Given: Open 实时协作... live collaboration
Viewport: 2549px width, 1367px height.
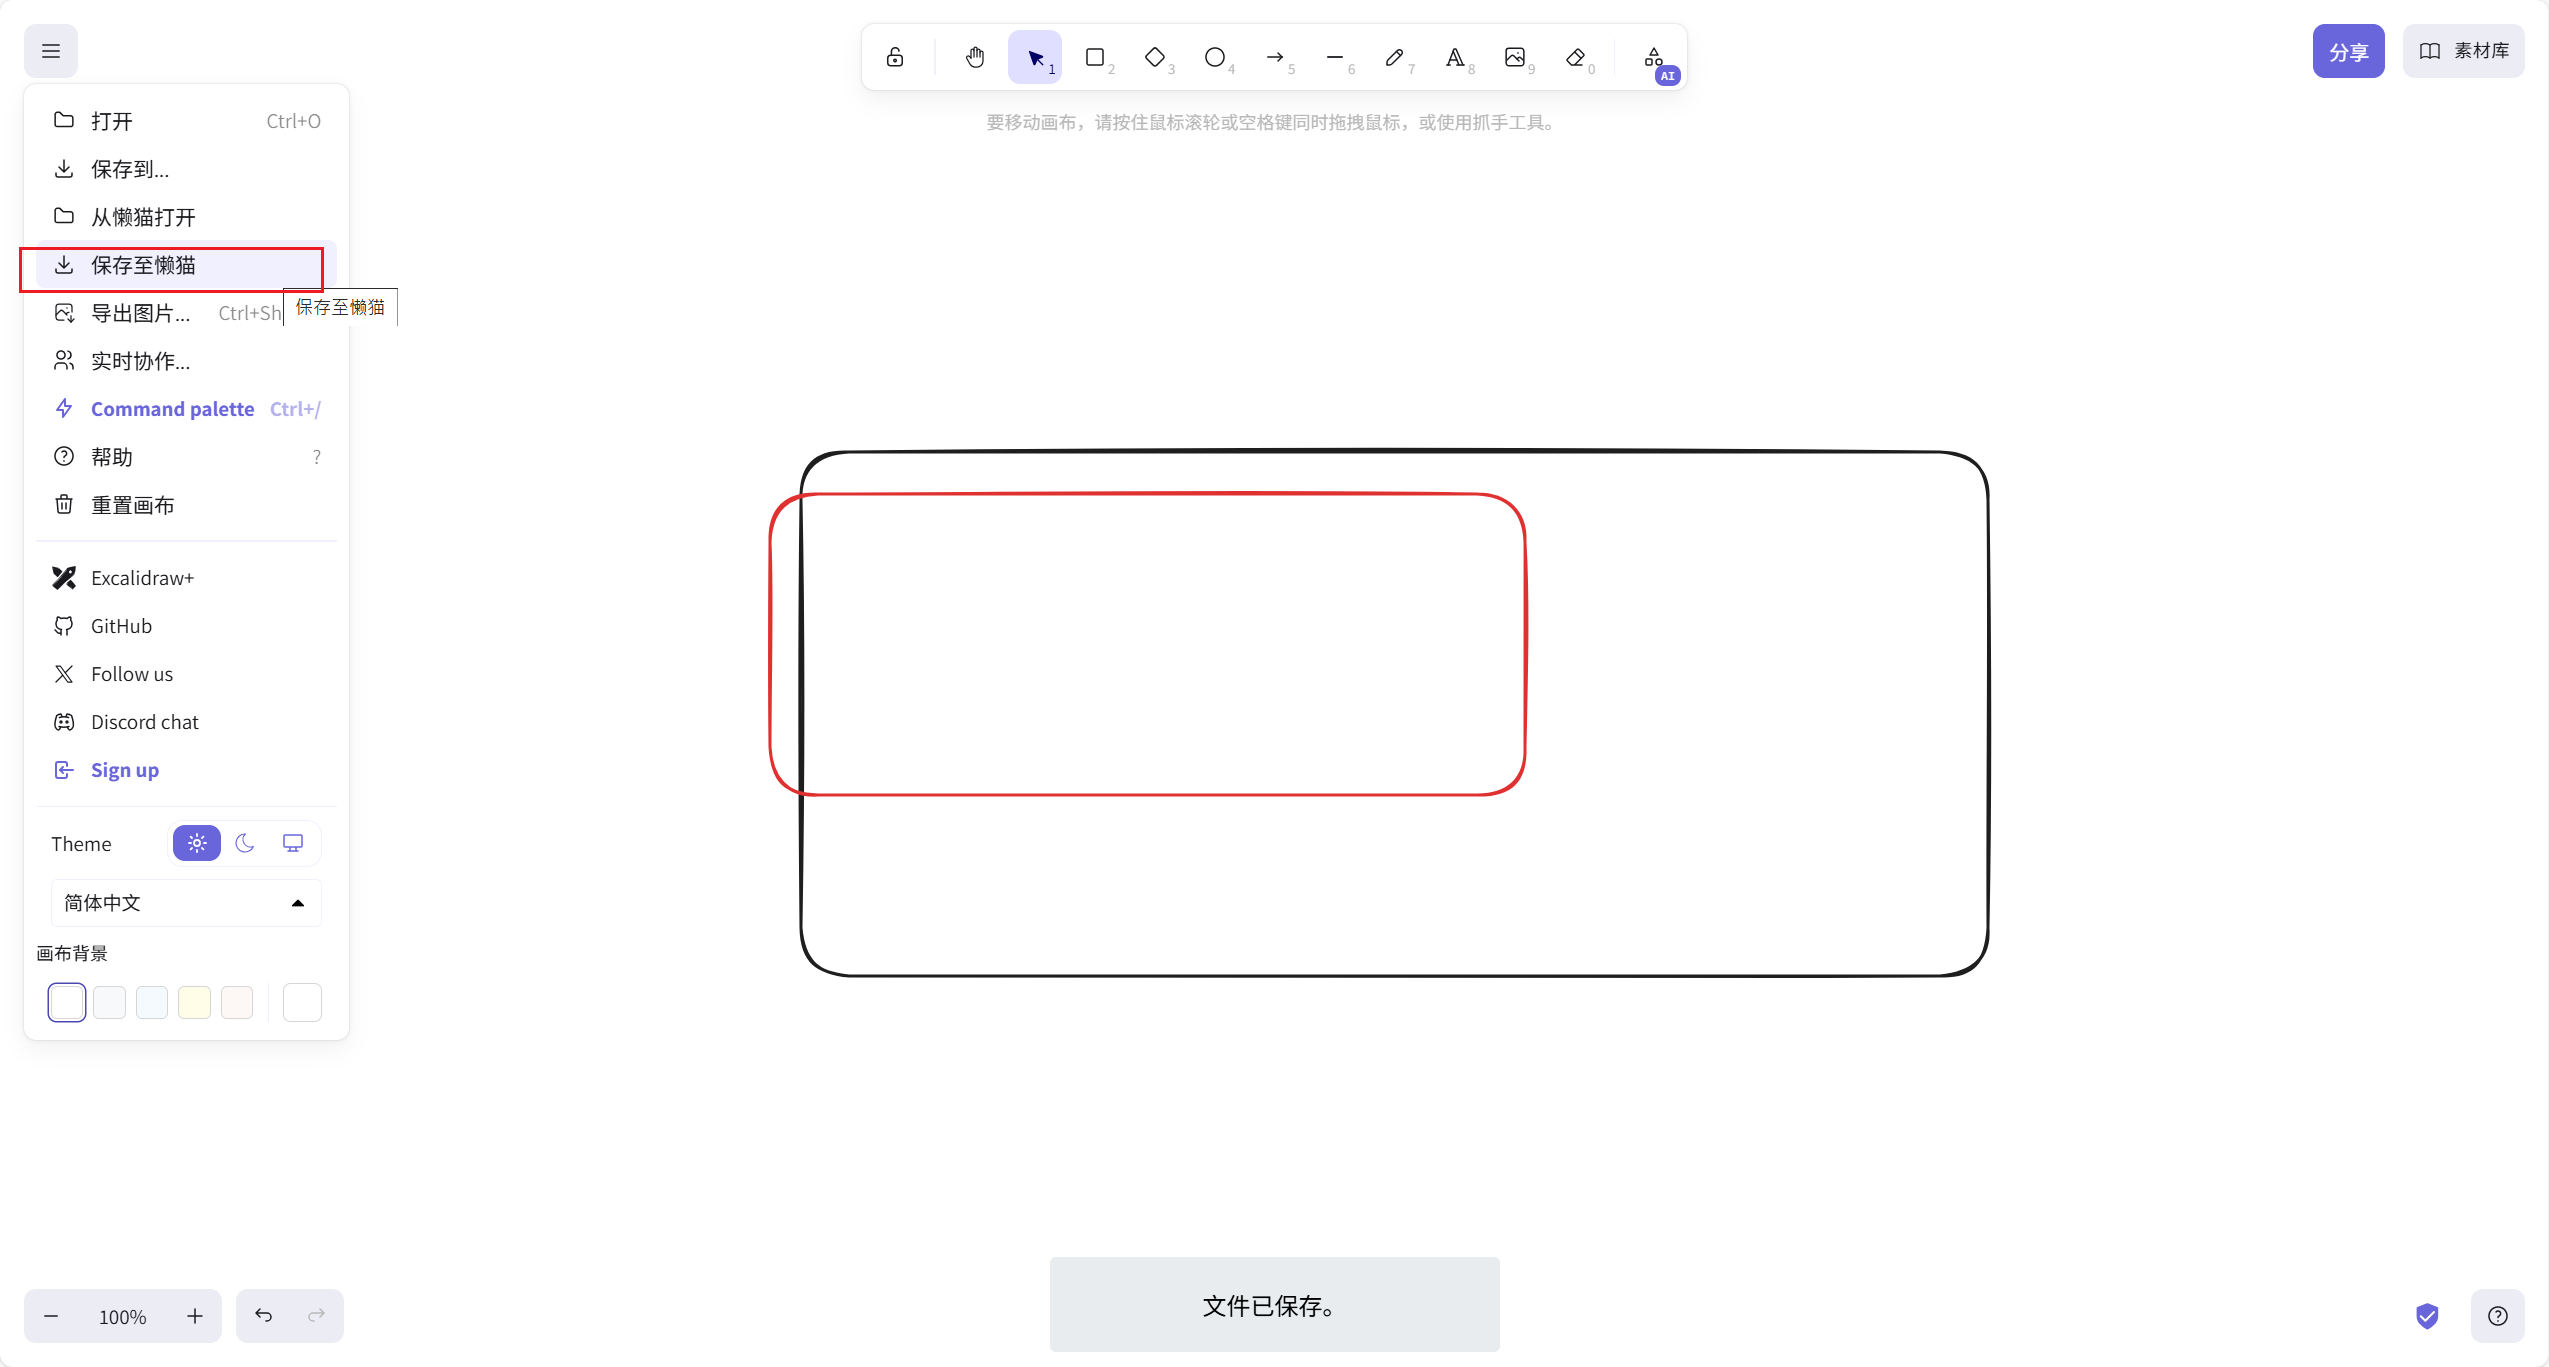Looking at the screenshot, I should click(186, 361).
